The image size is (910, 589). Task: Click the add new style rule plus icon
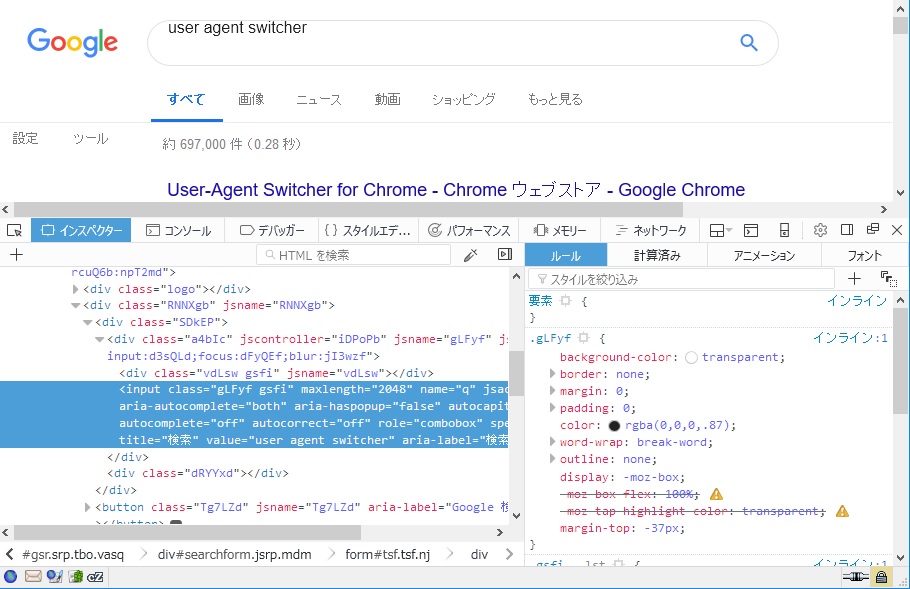coord(854,279)
